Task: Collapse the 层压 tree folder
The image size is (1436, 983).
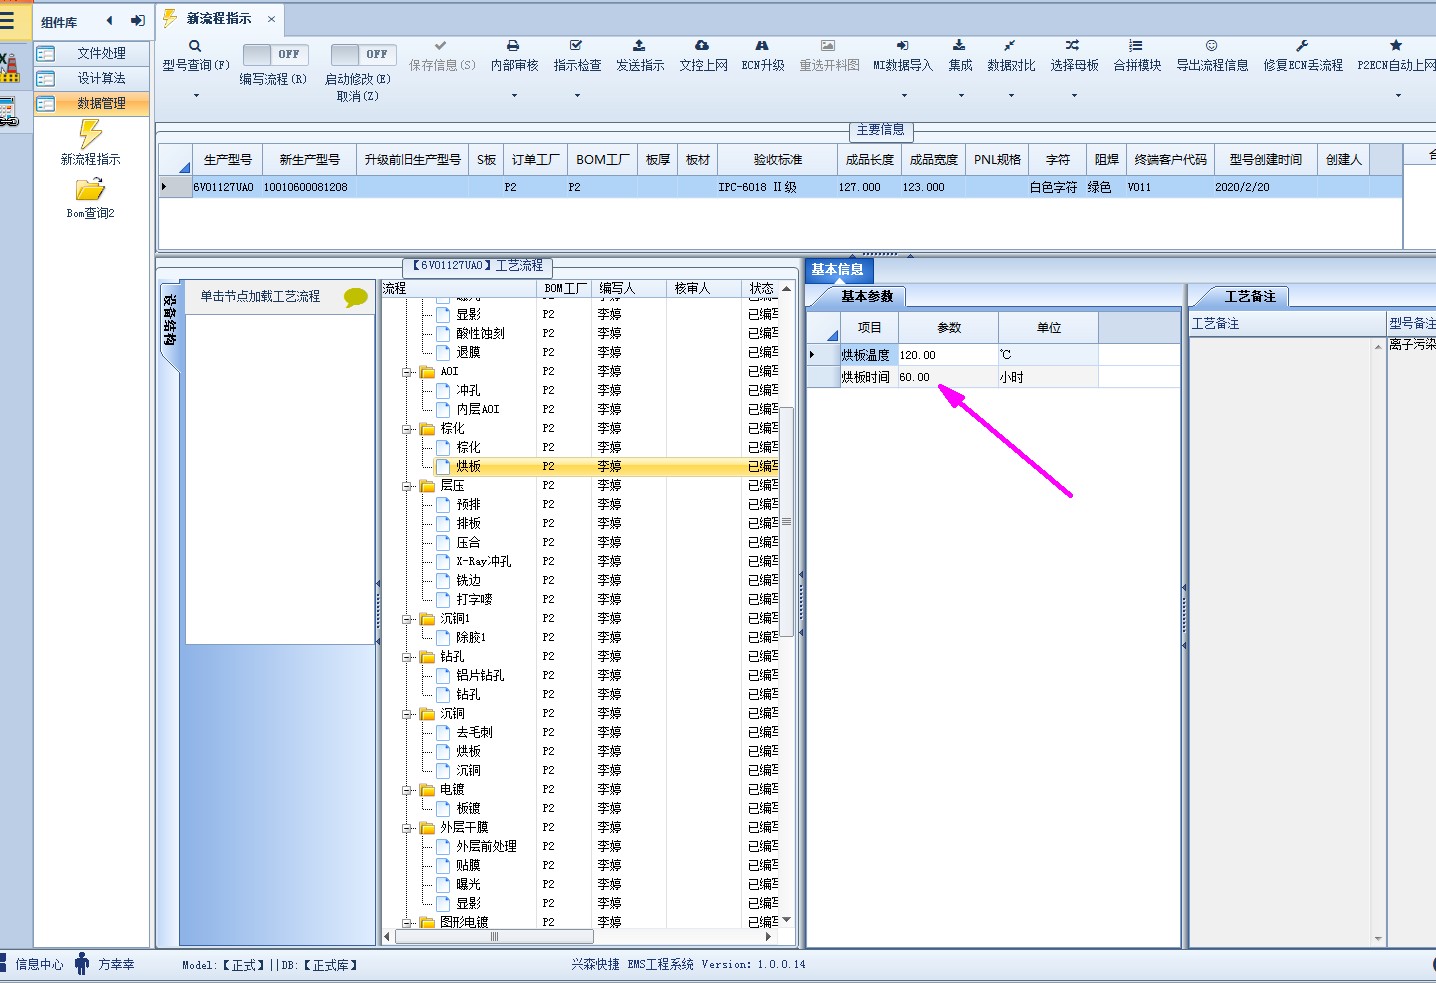Action: (x=408, y=486)
